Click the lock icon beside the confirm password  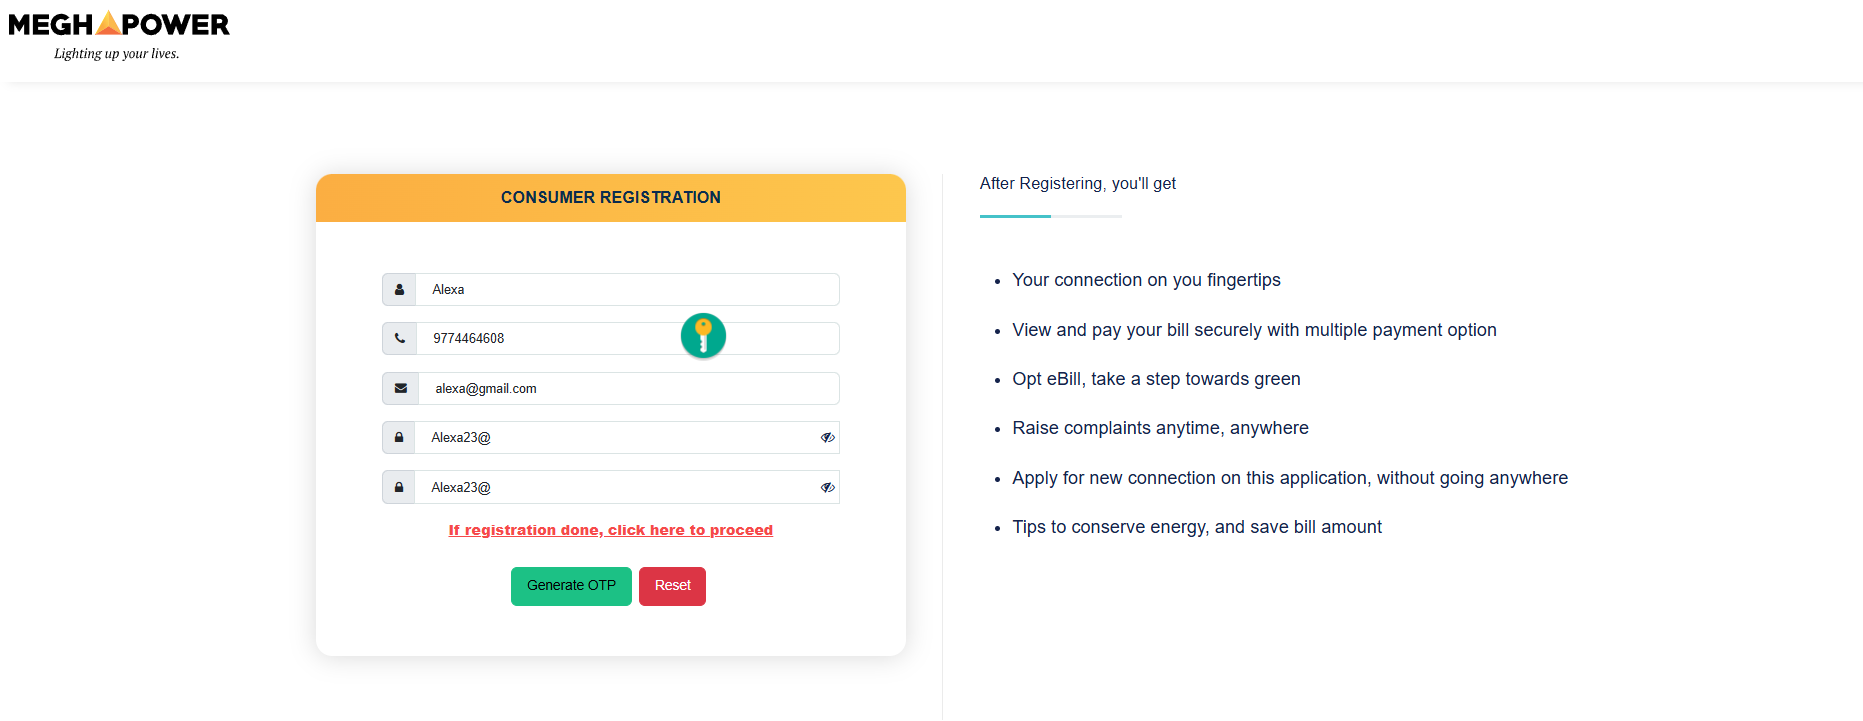(x=399, y=487)
